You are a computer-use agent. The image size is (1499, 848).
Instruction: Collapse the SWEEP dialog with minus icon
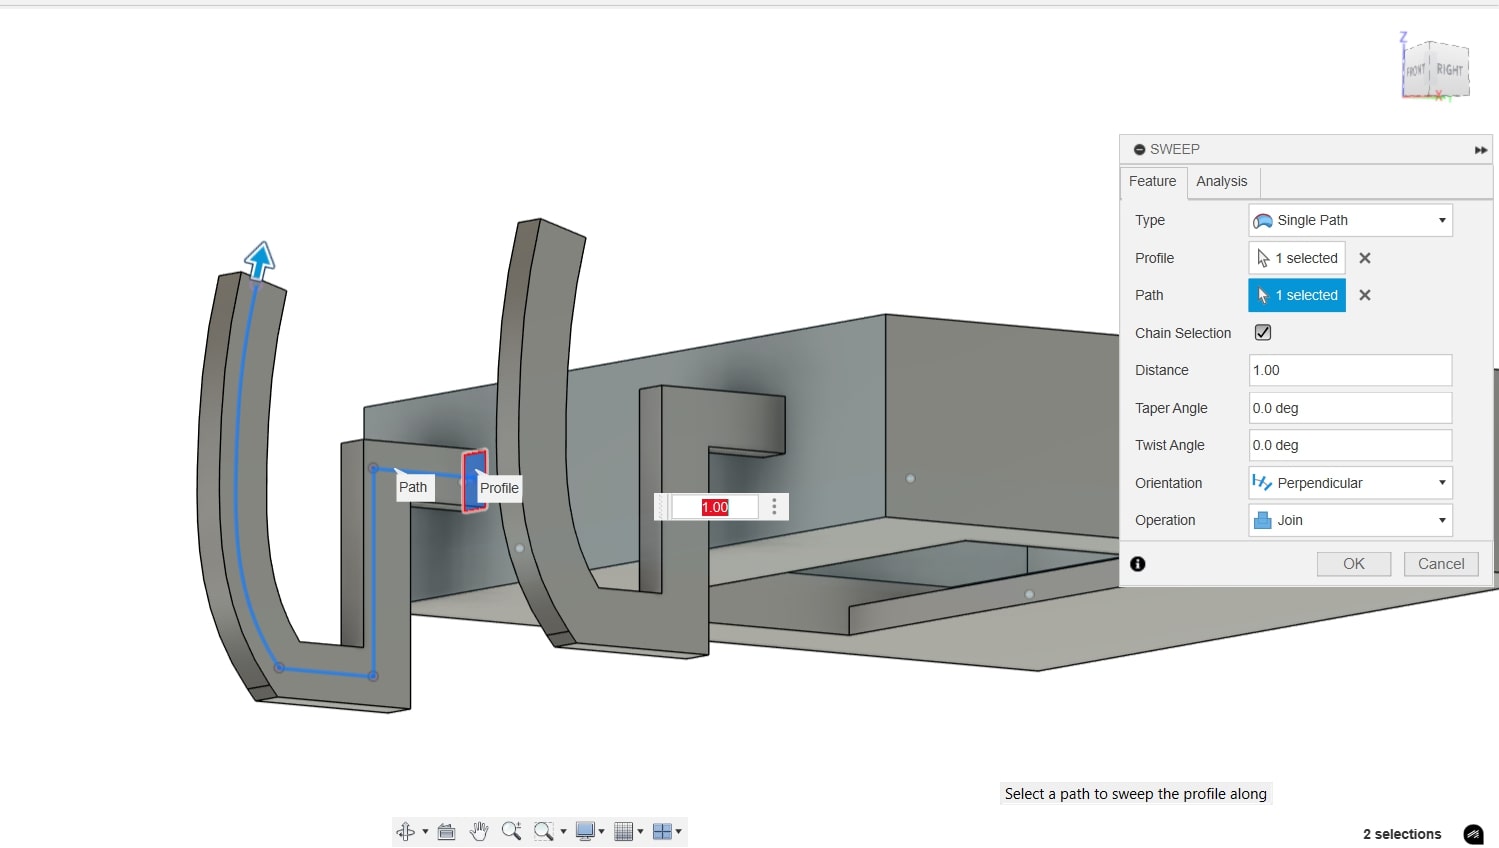point(1139,149)
